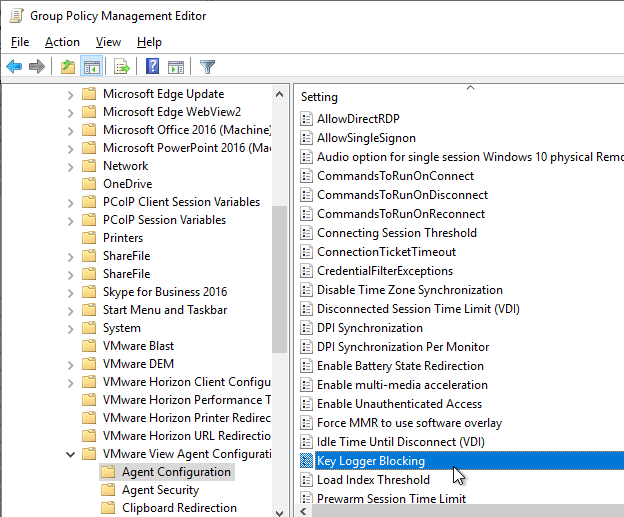
Task: Select the Agent Configuration tree item
Action: tap(176, 472)
